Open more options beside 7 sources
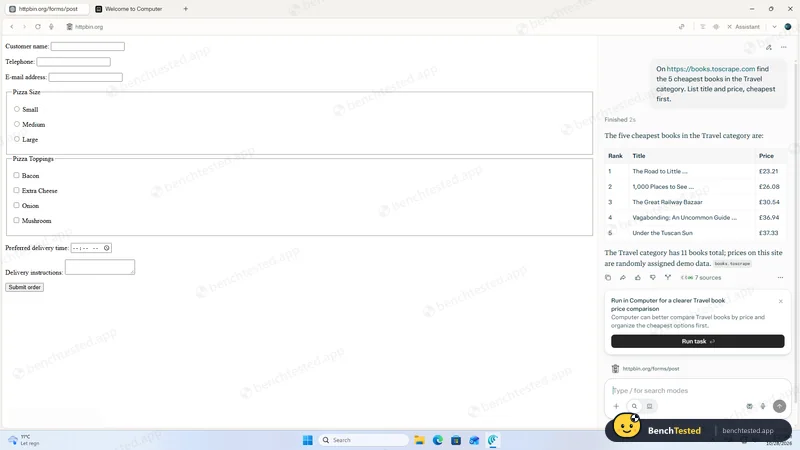This screenshot has width=800, height=450. coord(780,278)
